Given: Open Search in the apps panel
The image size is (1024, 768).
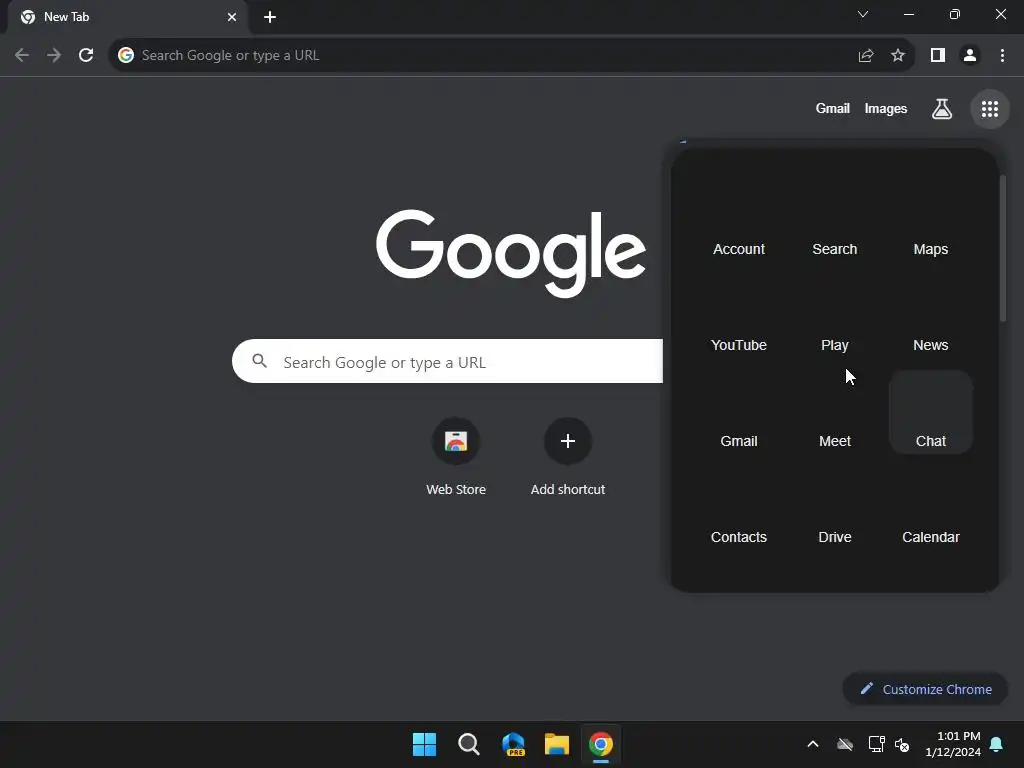Looking at the screenshot, I should [835, 222].
